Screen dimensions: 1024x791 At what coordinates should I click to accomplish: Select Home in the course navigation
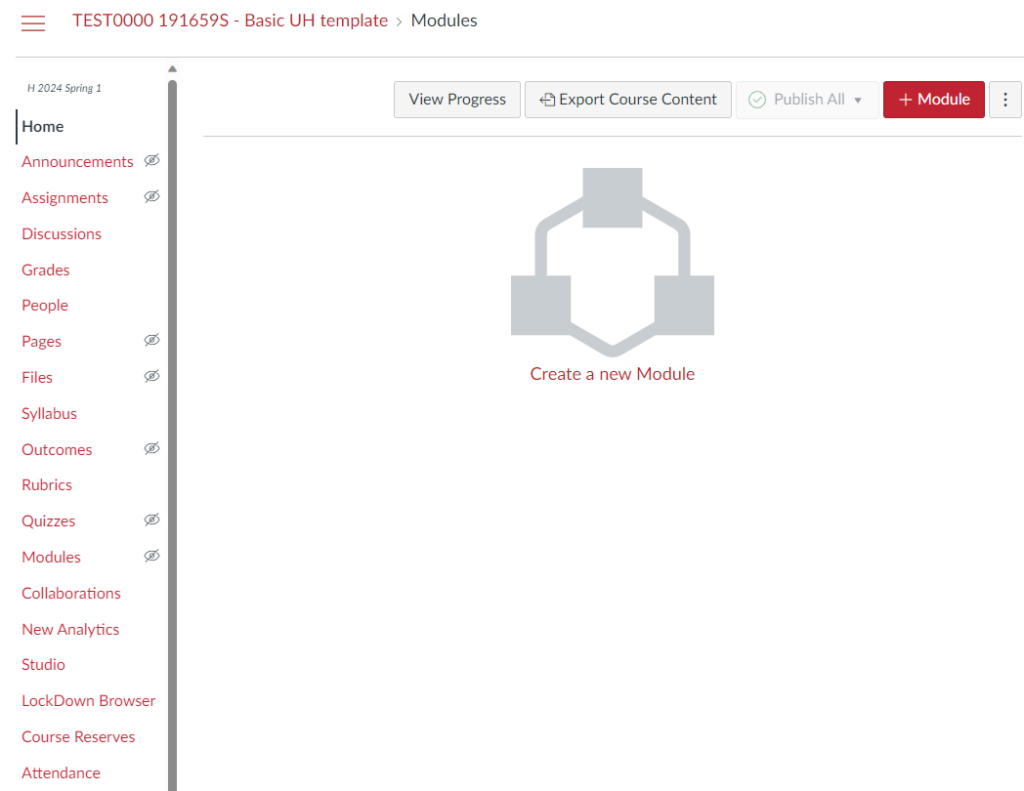click(42, 126)
